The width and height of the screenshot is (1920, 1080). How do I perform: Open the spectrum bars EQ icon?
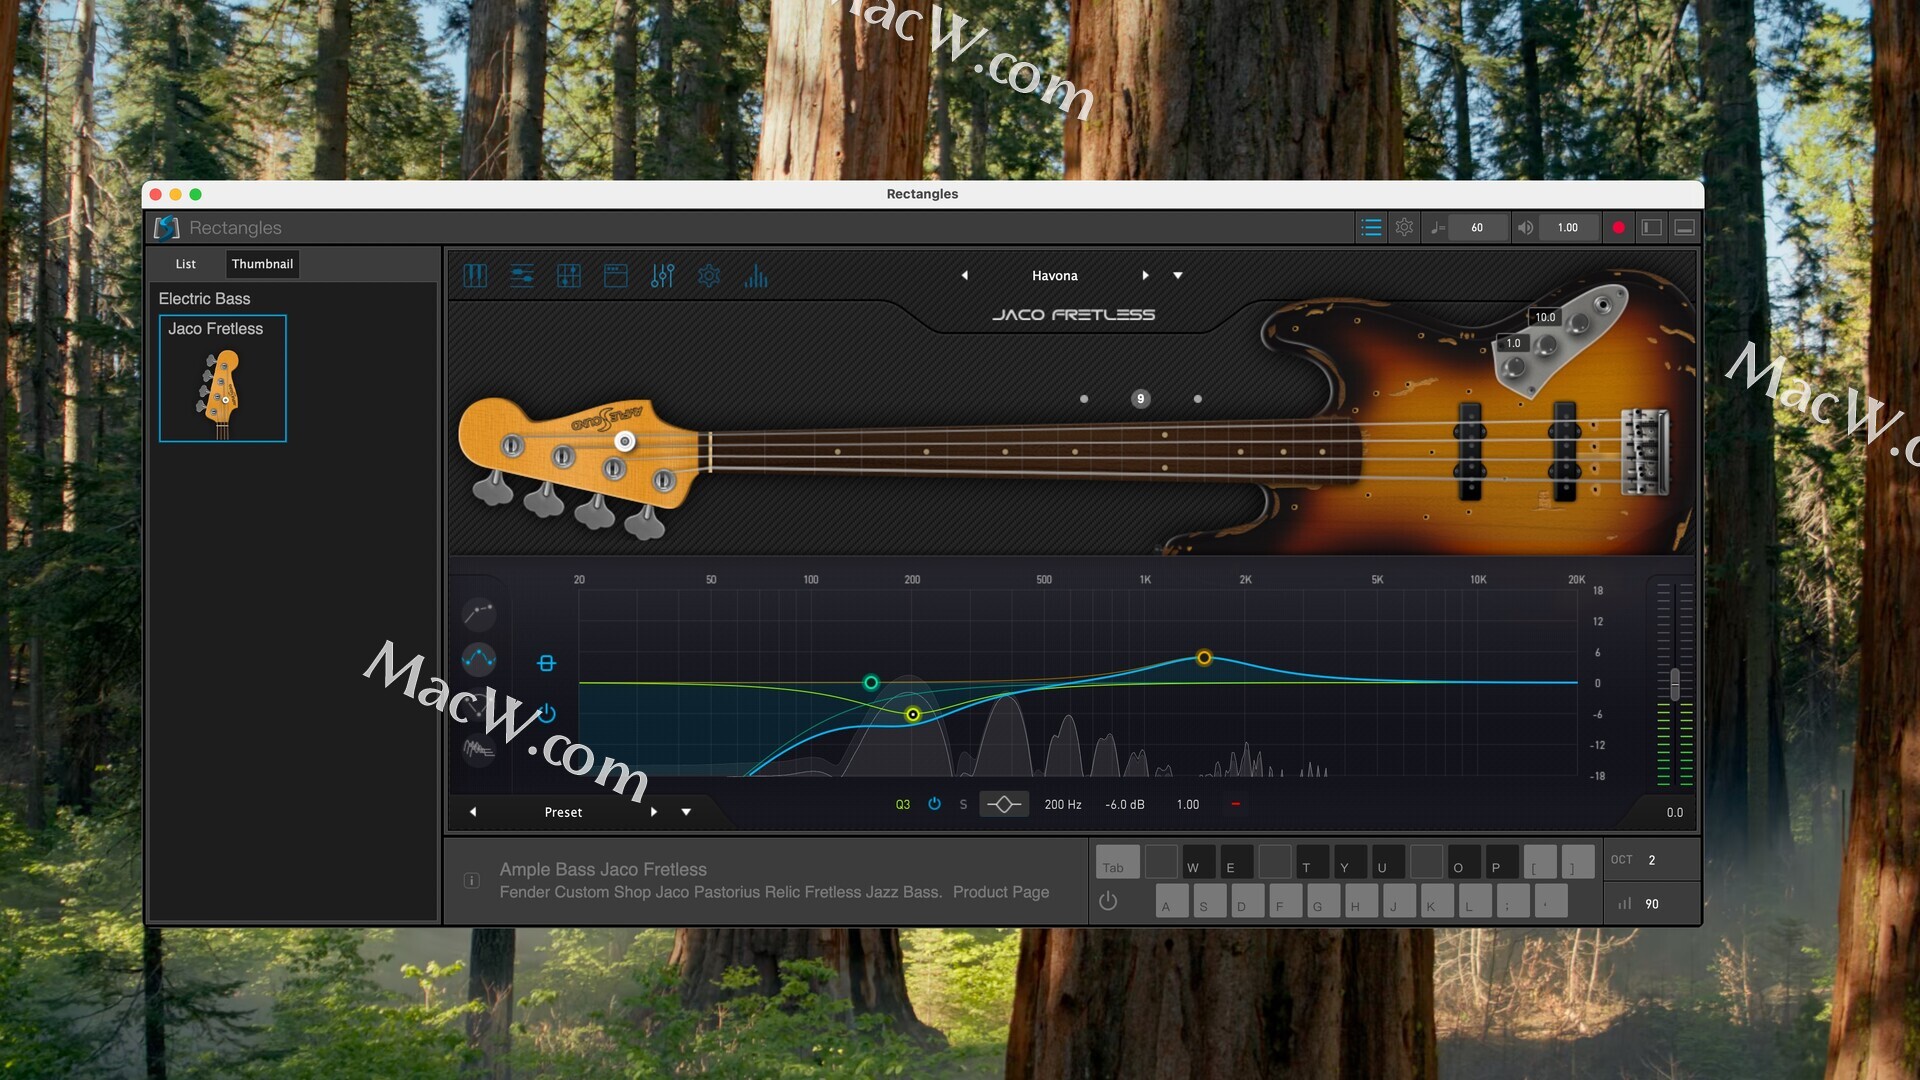756,276
